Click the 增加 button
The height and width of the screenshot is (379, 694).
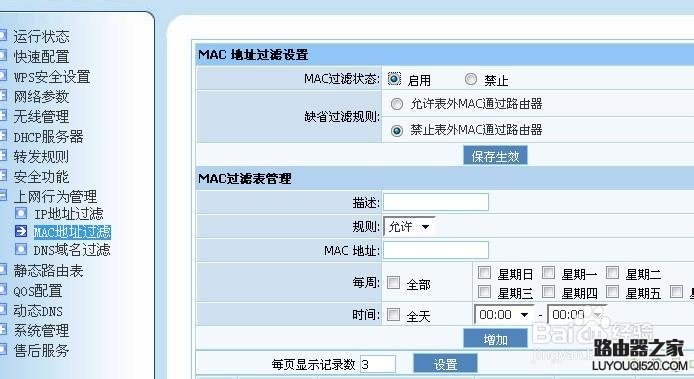pyautogui.click(x=495, y=339)
